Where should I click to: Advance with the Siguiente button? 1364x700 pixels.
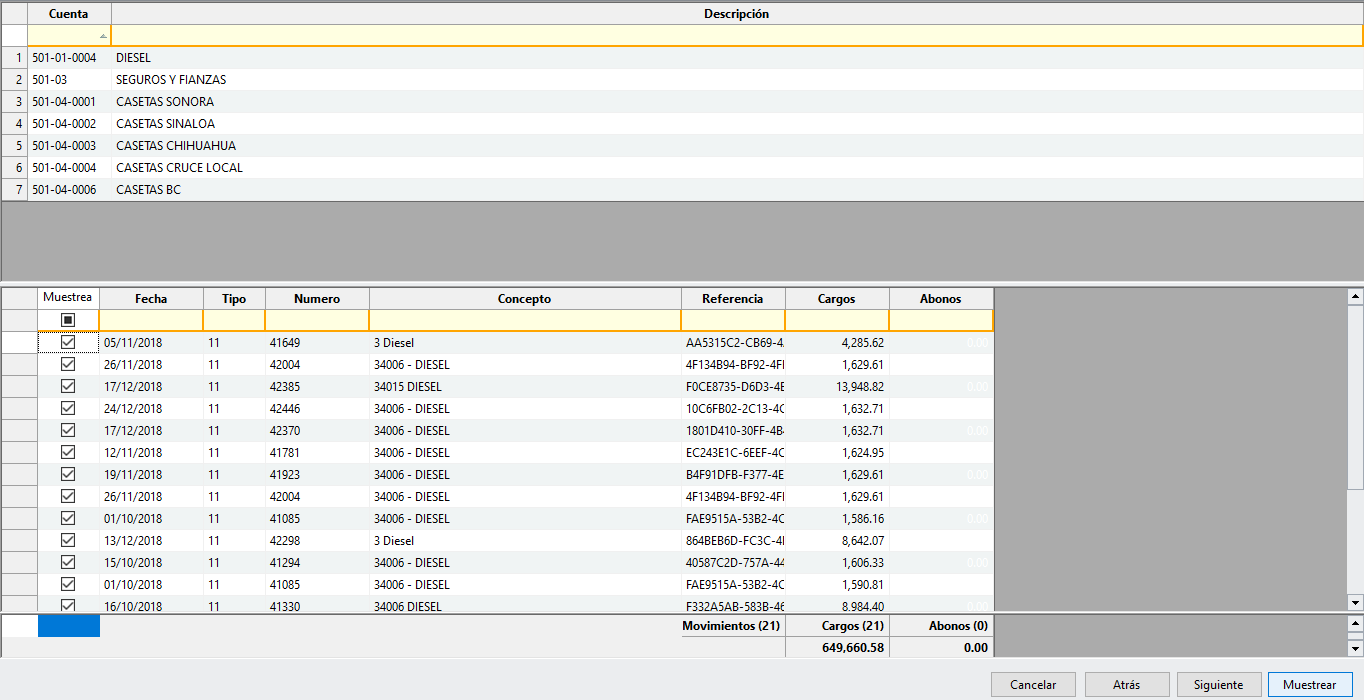click(x=1218, y=685)
